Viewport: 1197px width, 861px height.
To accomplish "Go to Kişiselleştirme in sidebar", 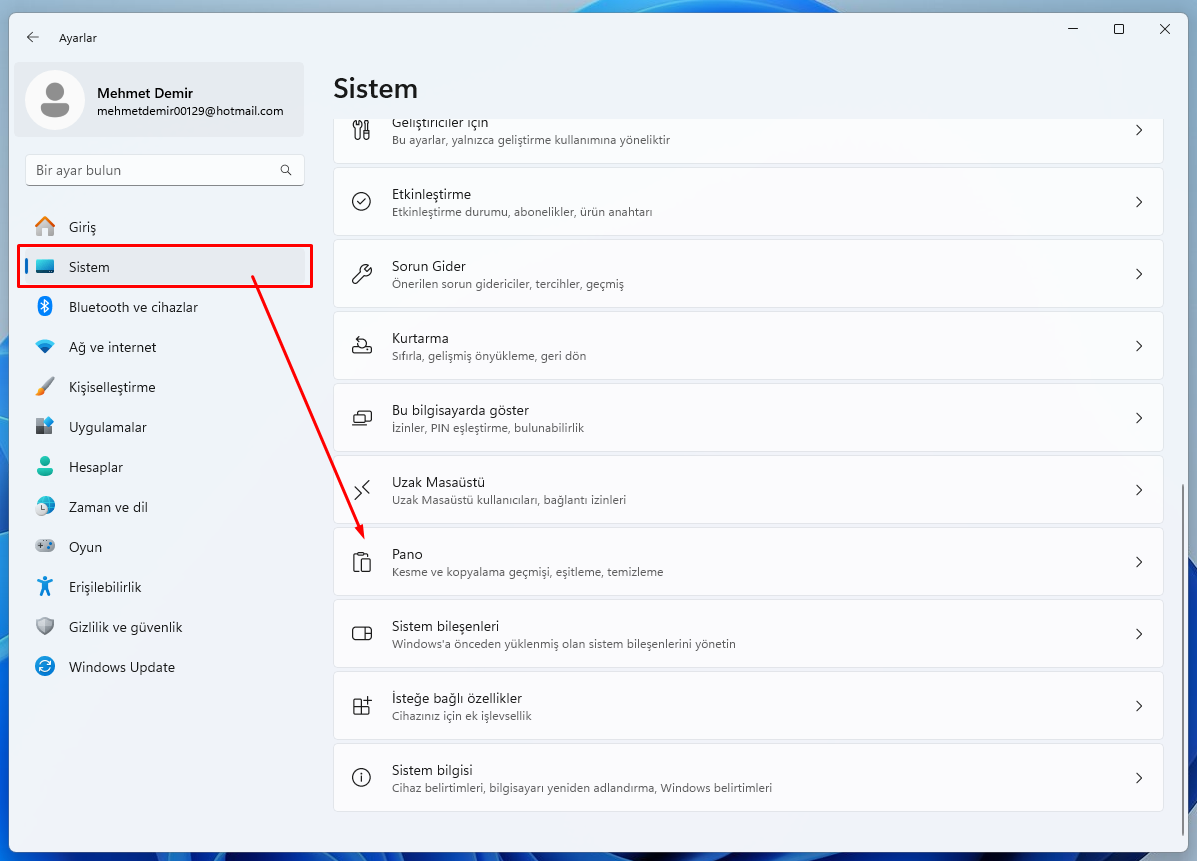I will pos(112,387).
